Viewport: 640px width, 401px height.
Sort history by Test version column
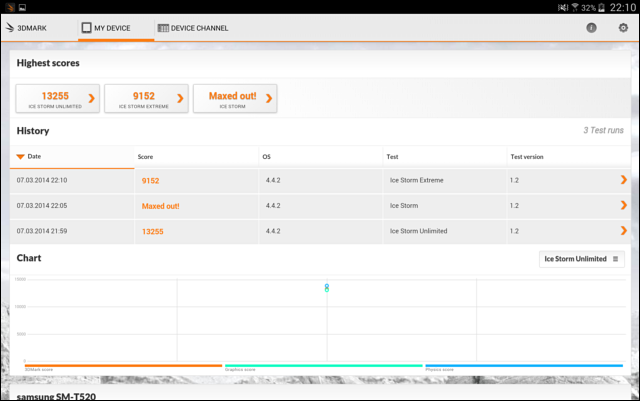point(569,156)
